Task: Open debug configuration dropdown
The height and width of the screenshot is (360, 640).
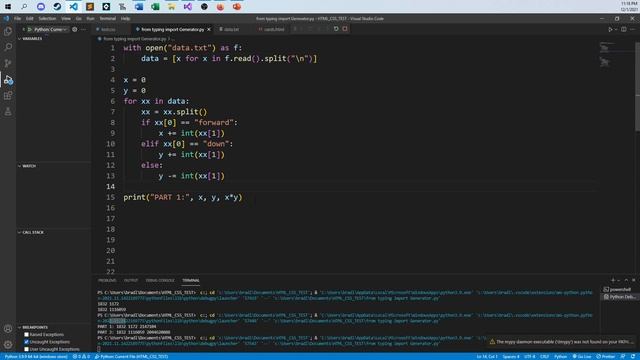Action: [51, 29]
